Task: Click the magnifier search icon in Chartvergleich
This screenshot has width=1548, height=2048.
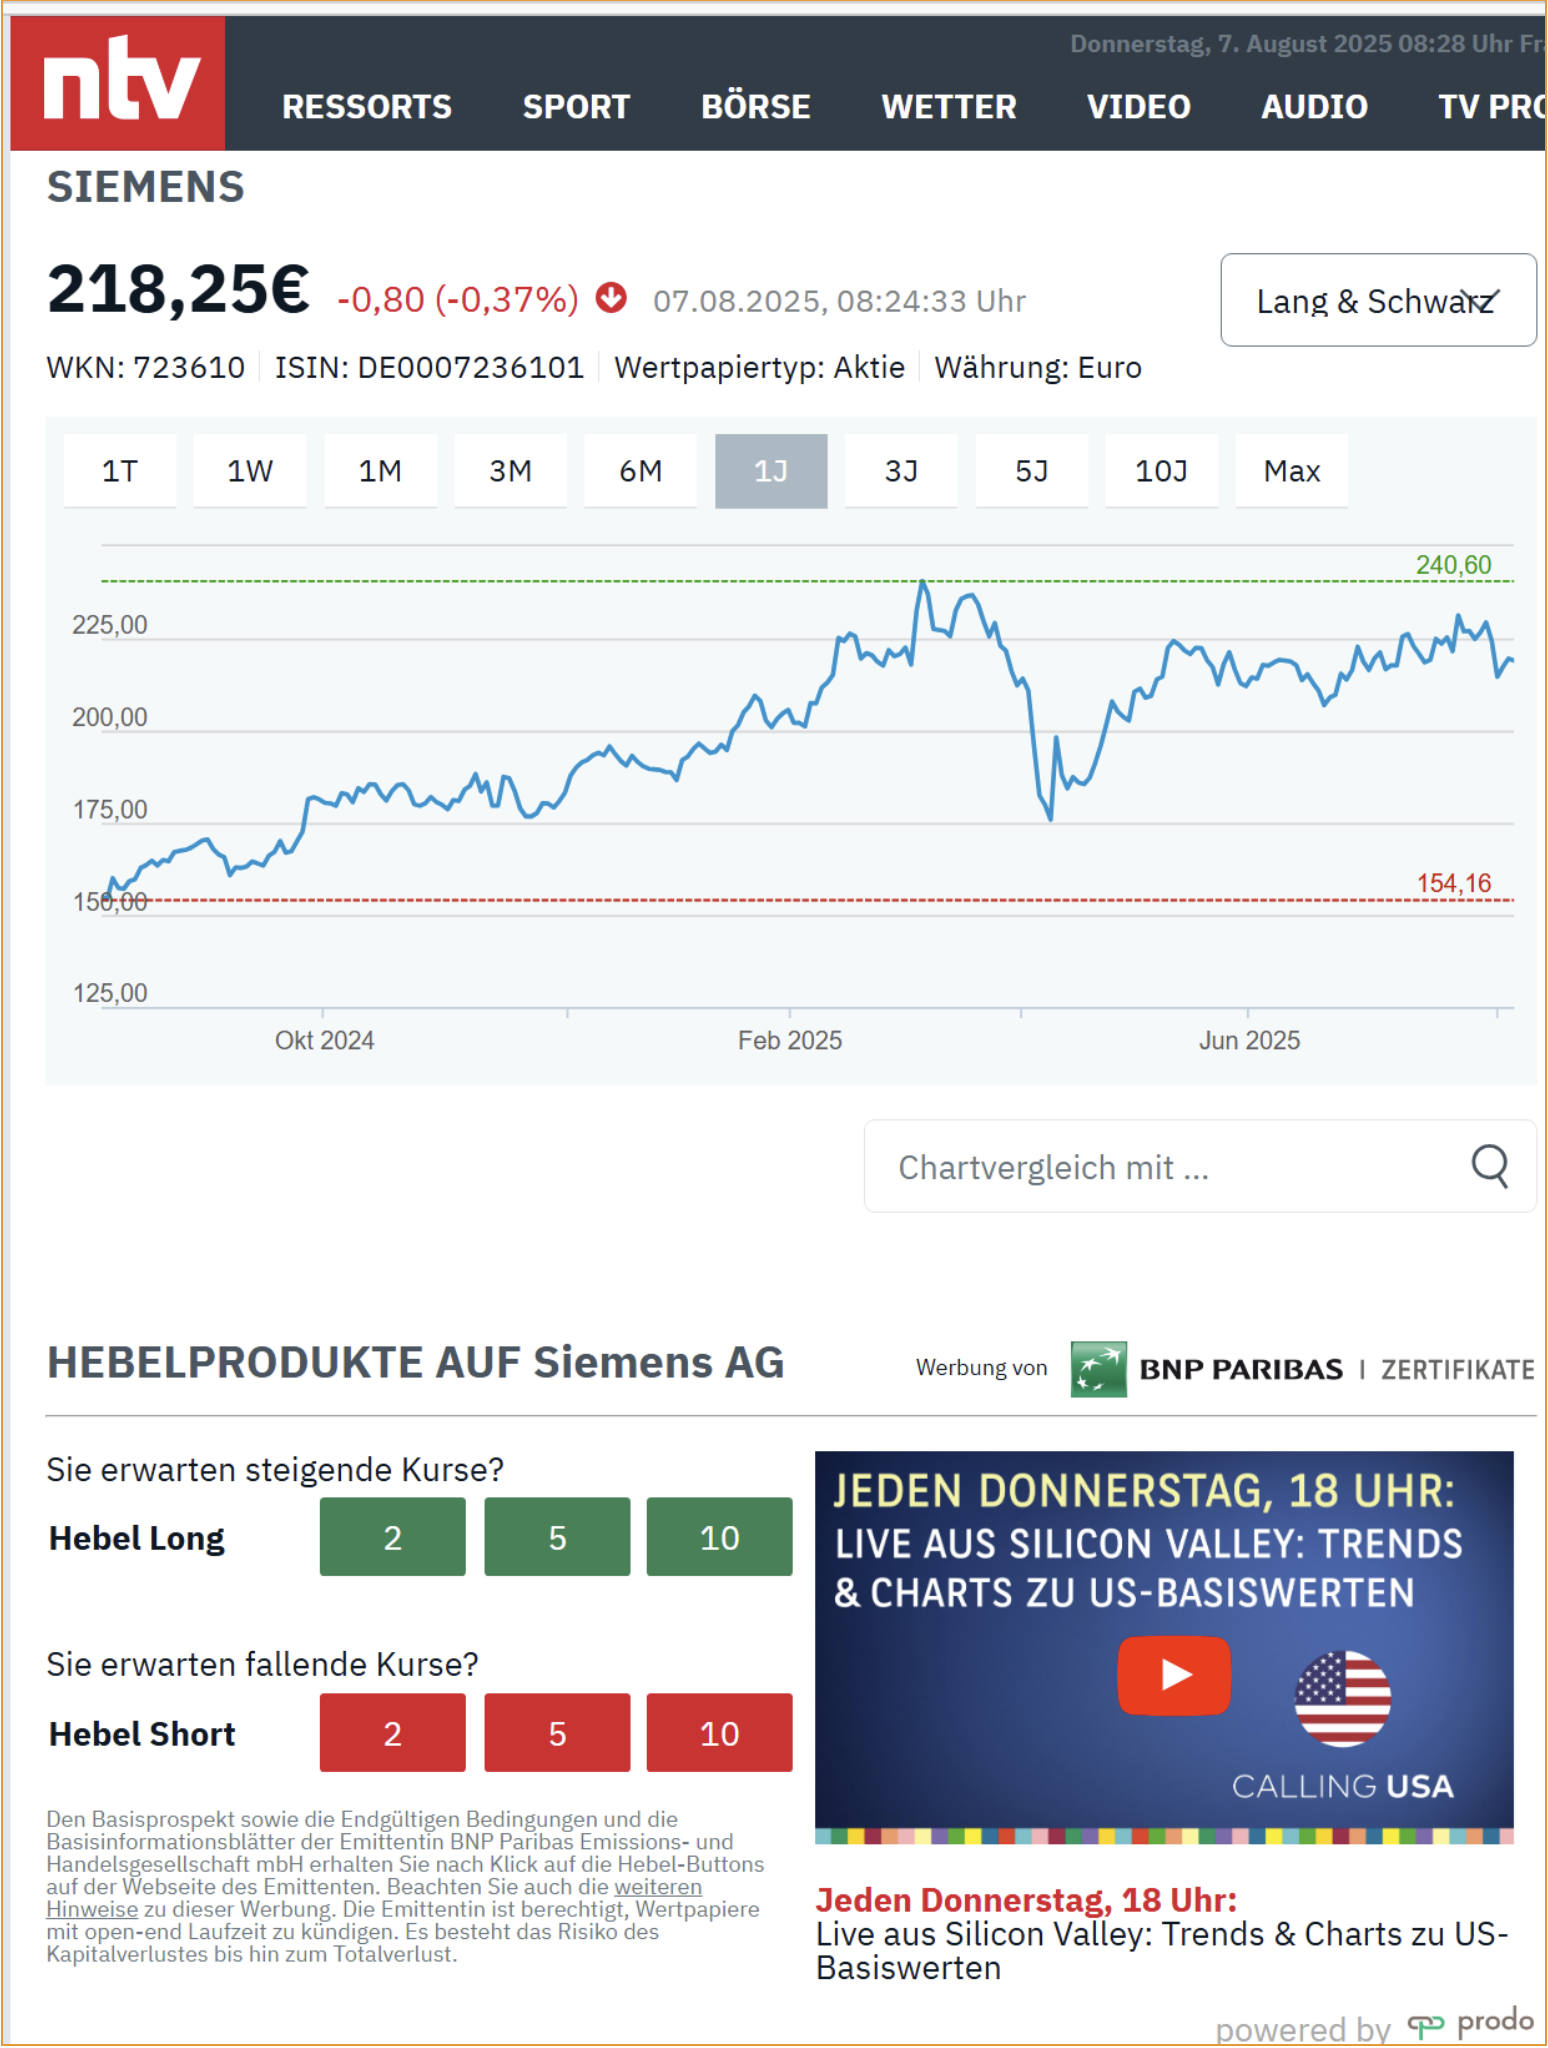Action: (1489, 1166)
